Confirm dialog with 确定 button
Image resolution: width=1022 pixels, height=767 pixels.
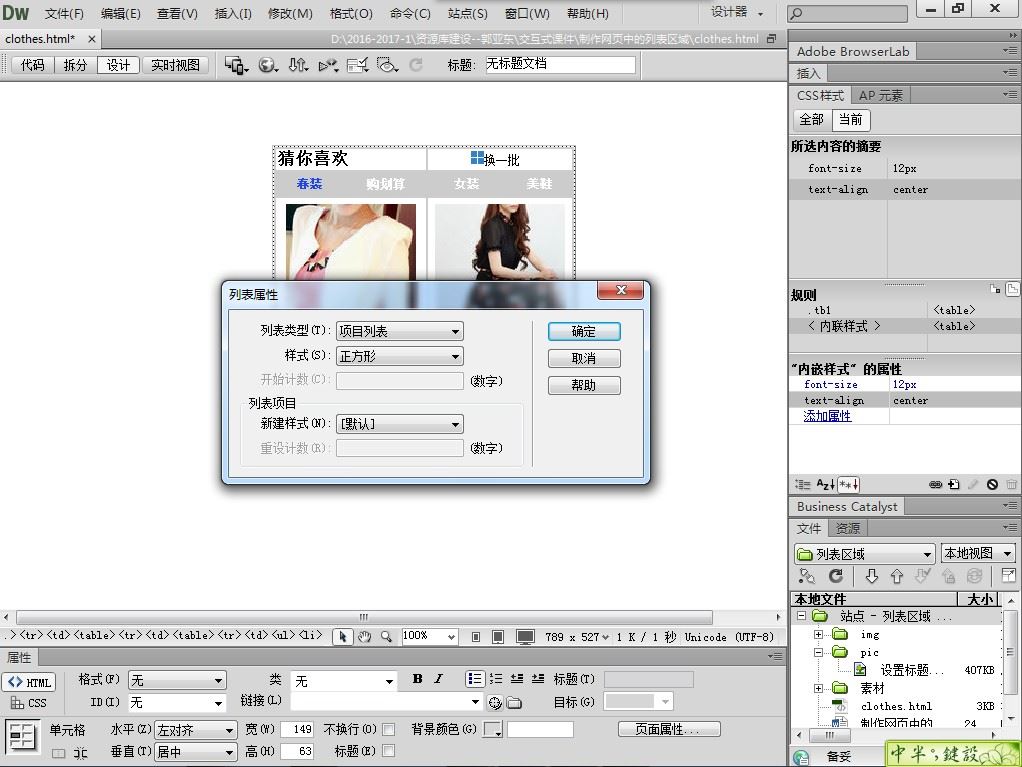point(584,331)
